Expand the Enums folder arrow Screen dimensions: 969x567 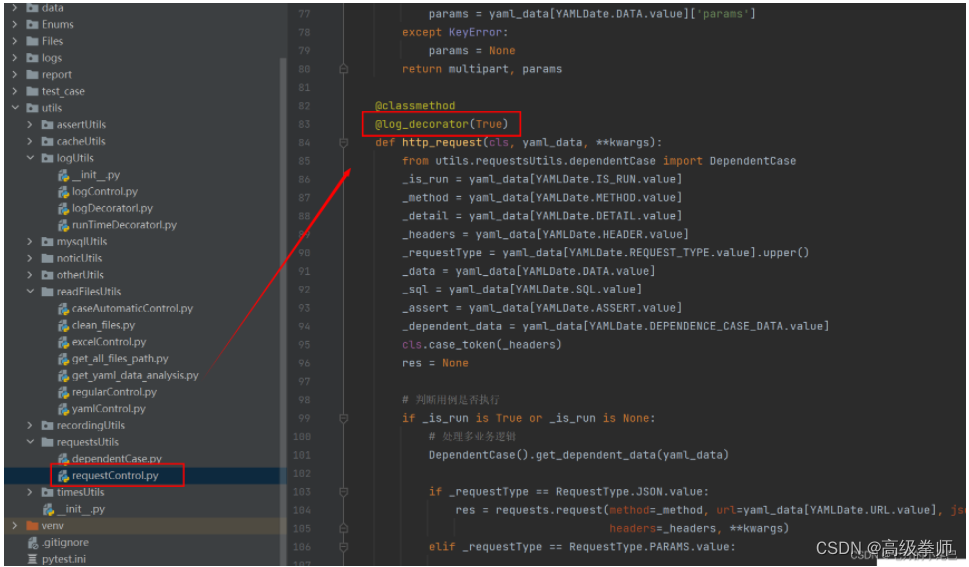[x=15, y=24]
